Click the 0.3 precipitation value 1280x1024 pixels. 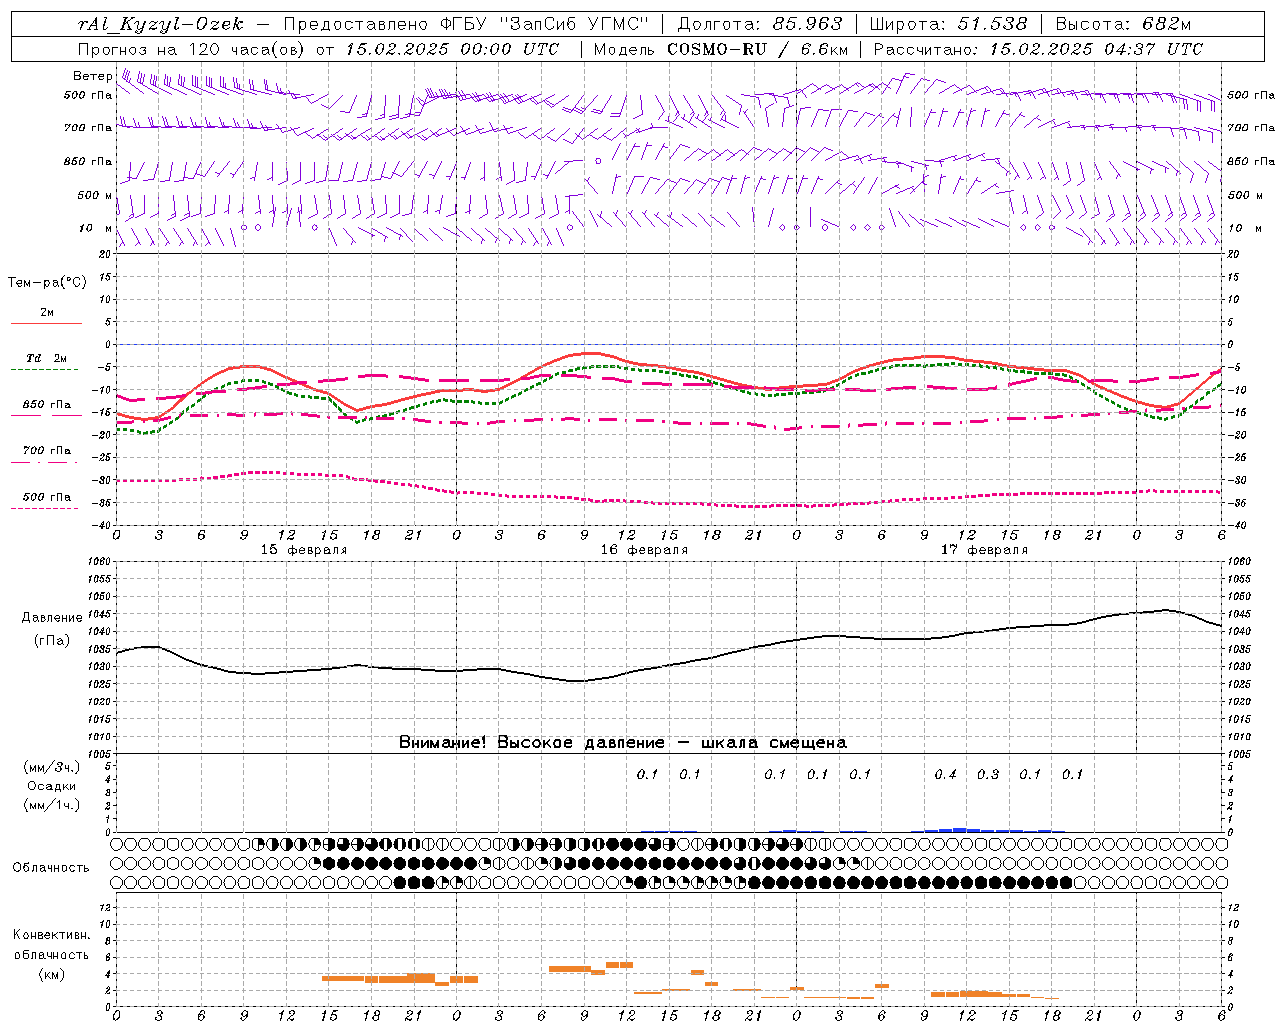(x=988, y=774)
